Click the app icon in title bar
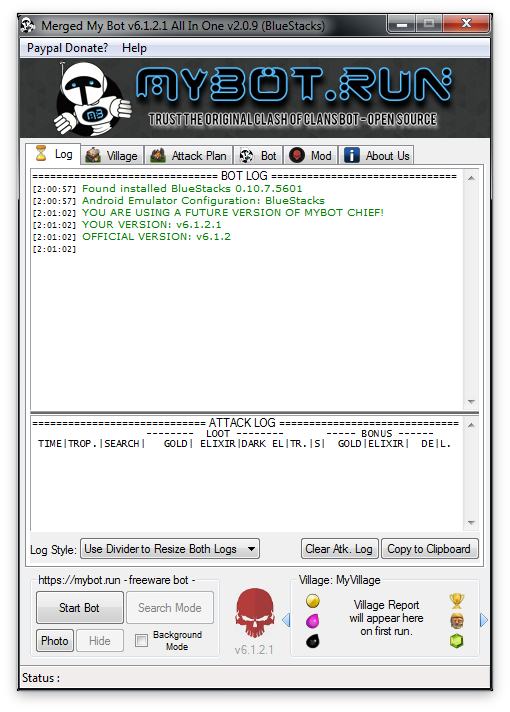 pos(28,25)
